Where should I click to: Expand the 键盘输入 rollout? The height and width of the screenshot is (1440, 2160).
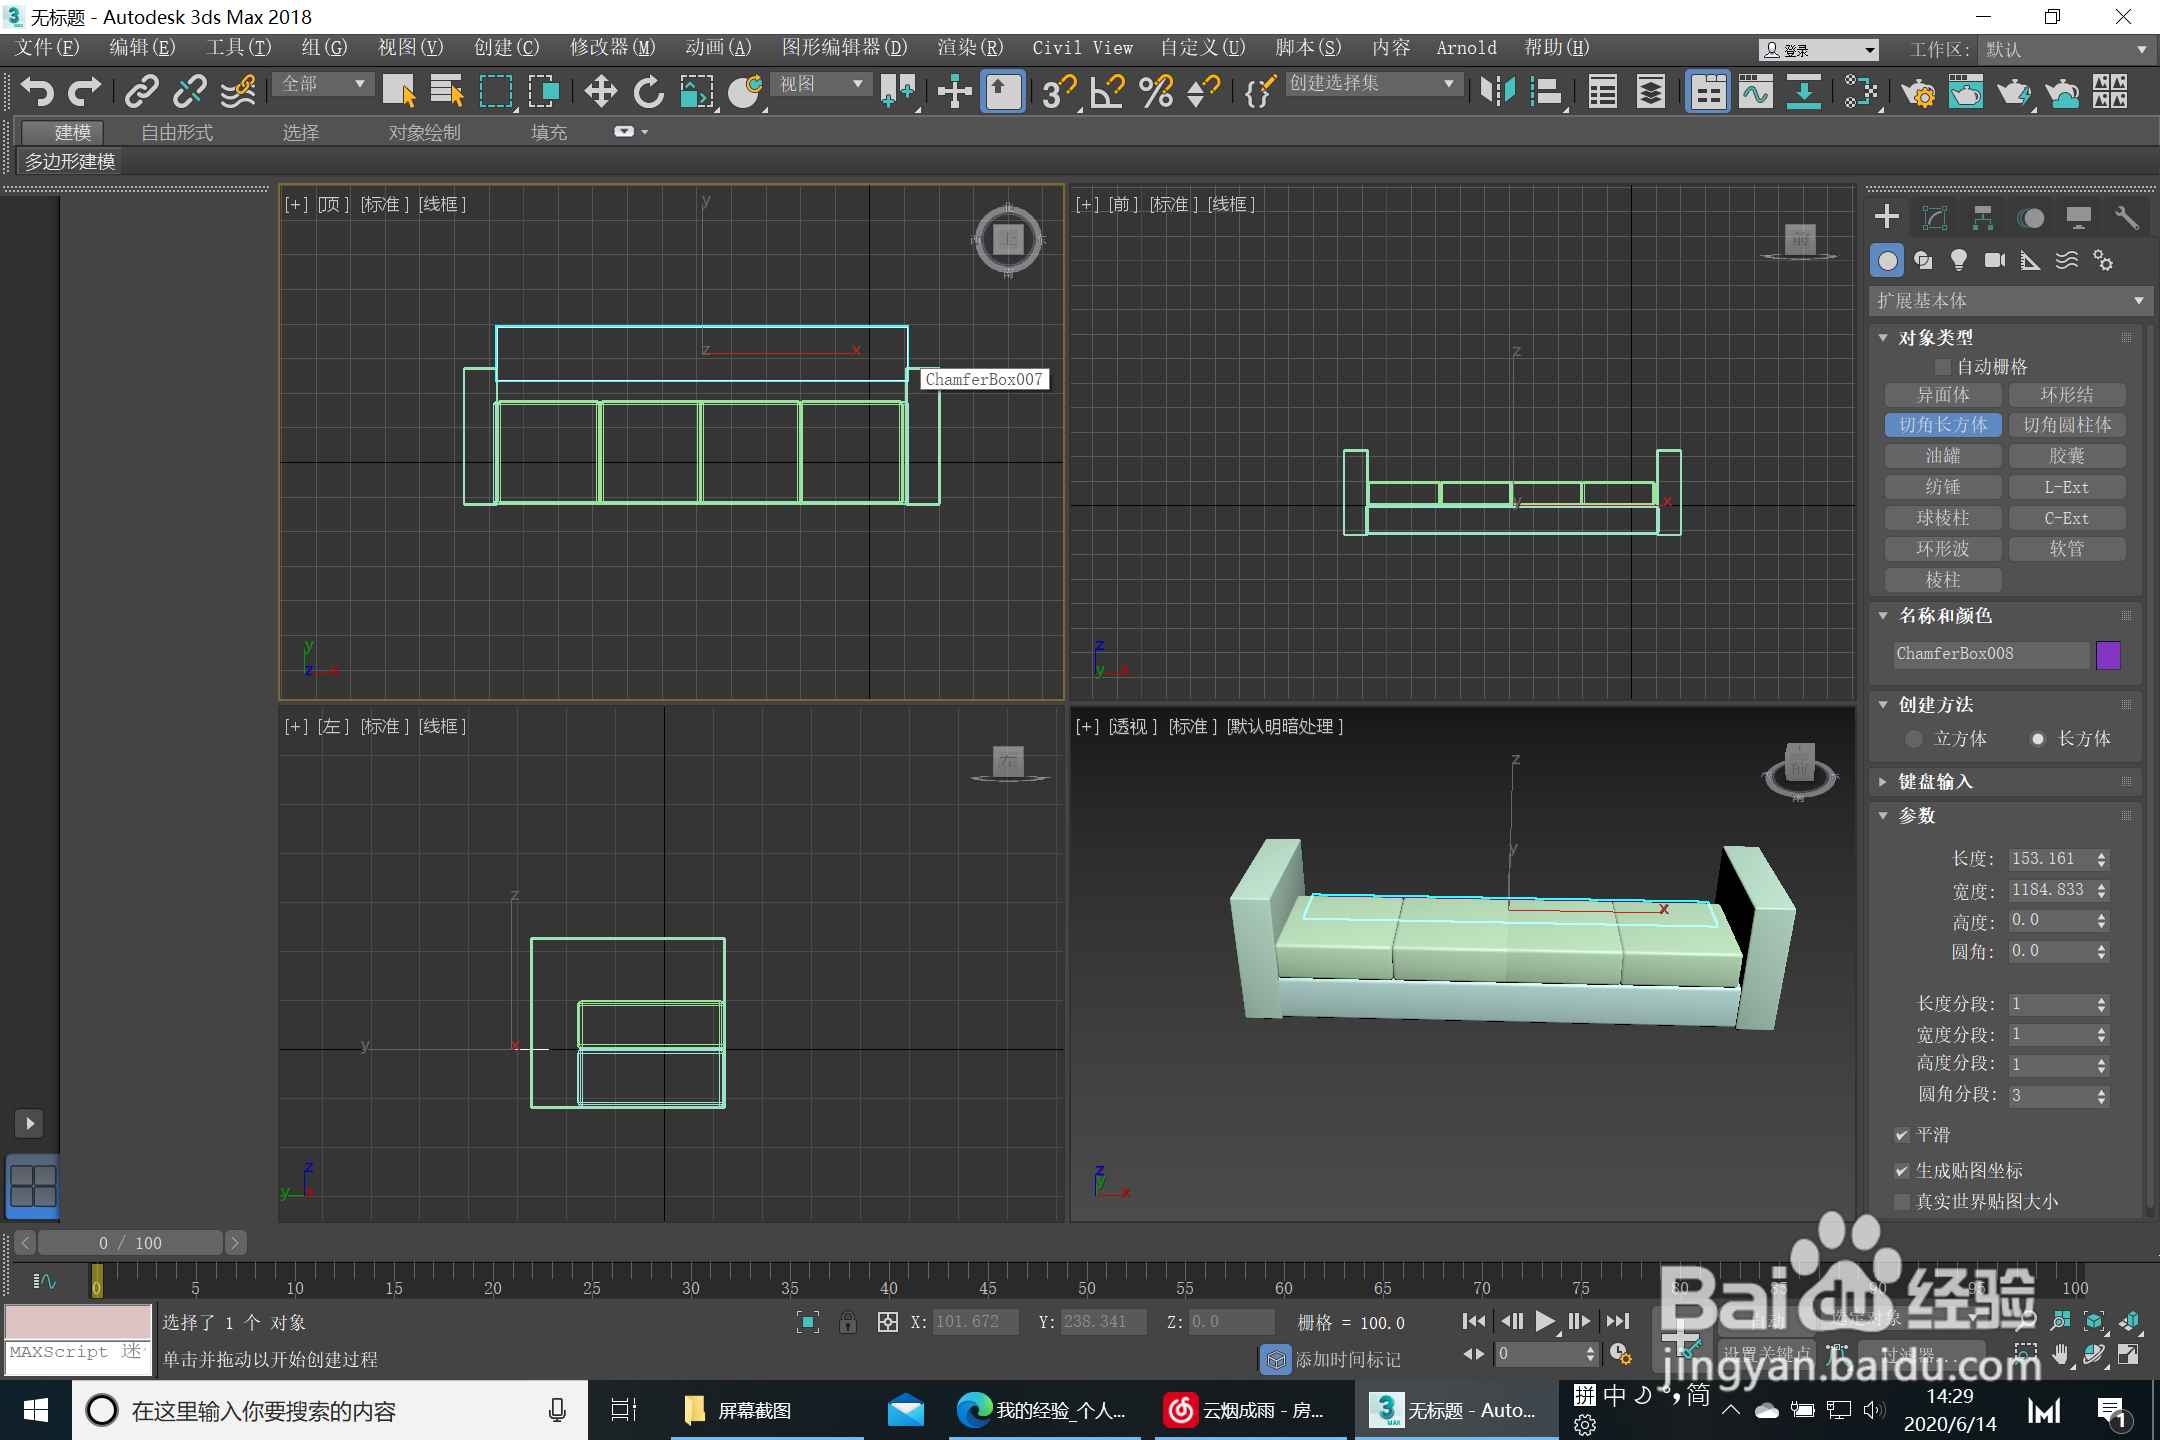(x=1936, y=782)
